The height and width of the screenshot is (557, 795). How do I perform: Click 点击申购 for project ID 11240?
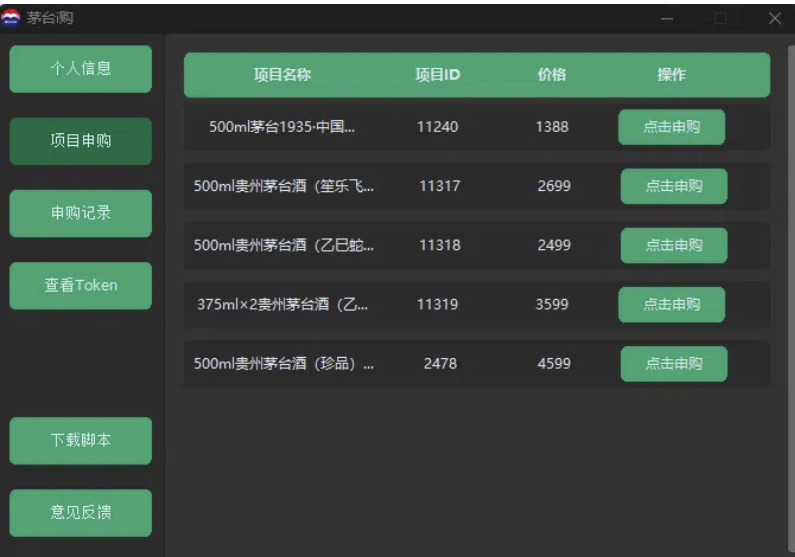(x=671, y=127)
